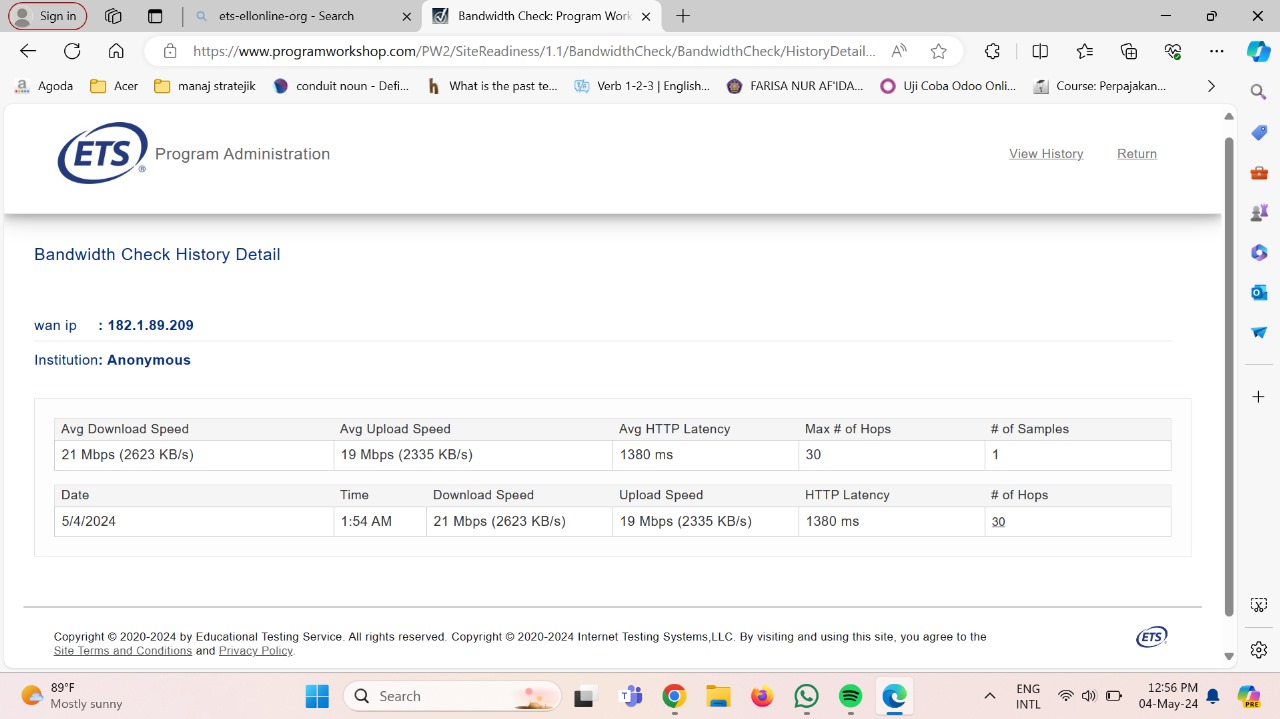Show hidden system tray icons
The image size is (1280, 719).
pyautogui.click(x=990, y=696)
